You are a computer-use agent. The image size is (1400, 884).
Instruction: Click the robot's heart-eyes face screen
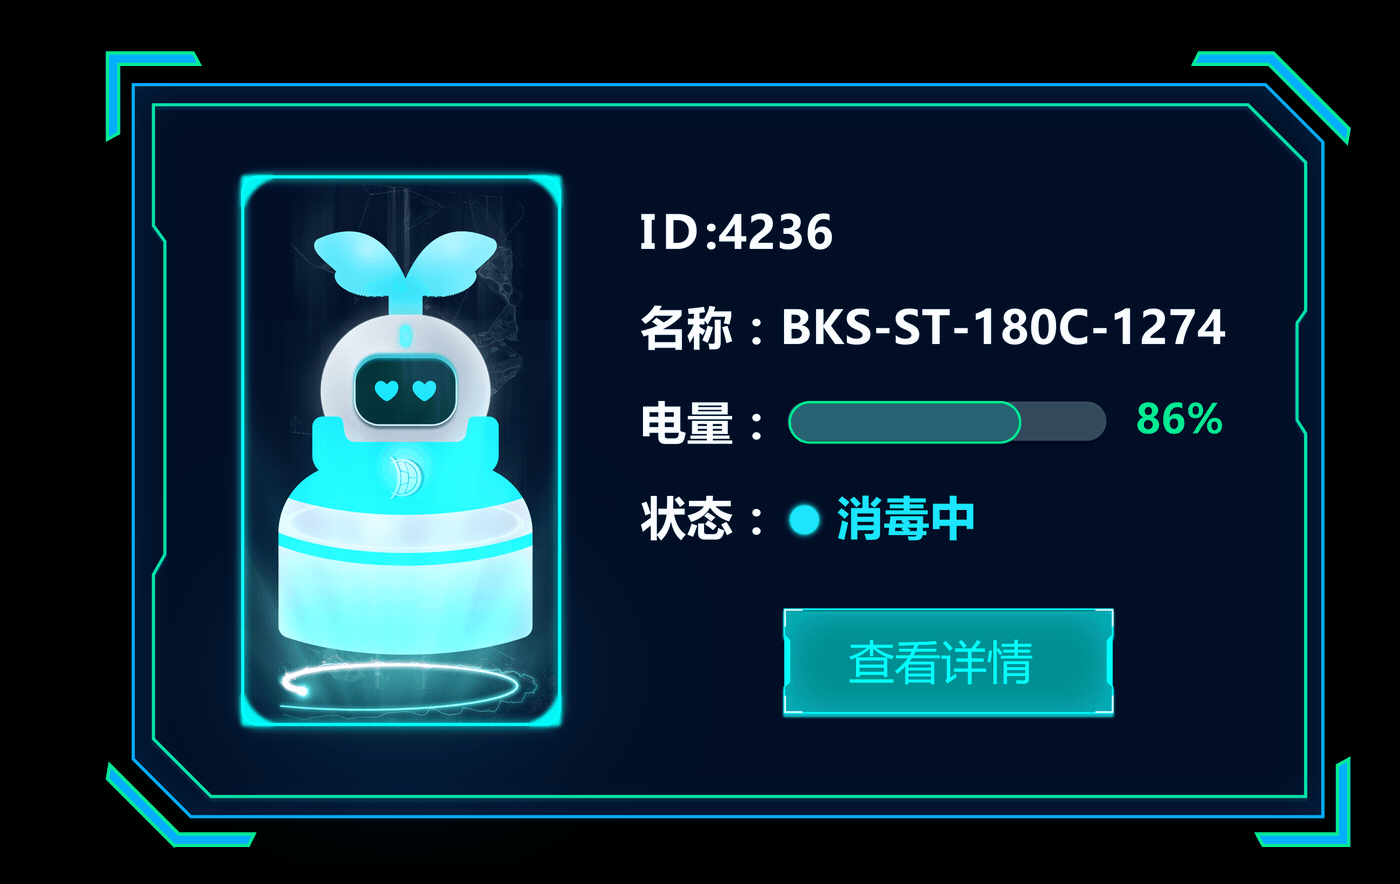pos(405,389)
